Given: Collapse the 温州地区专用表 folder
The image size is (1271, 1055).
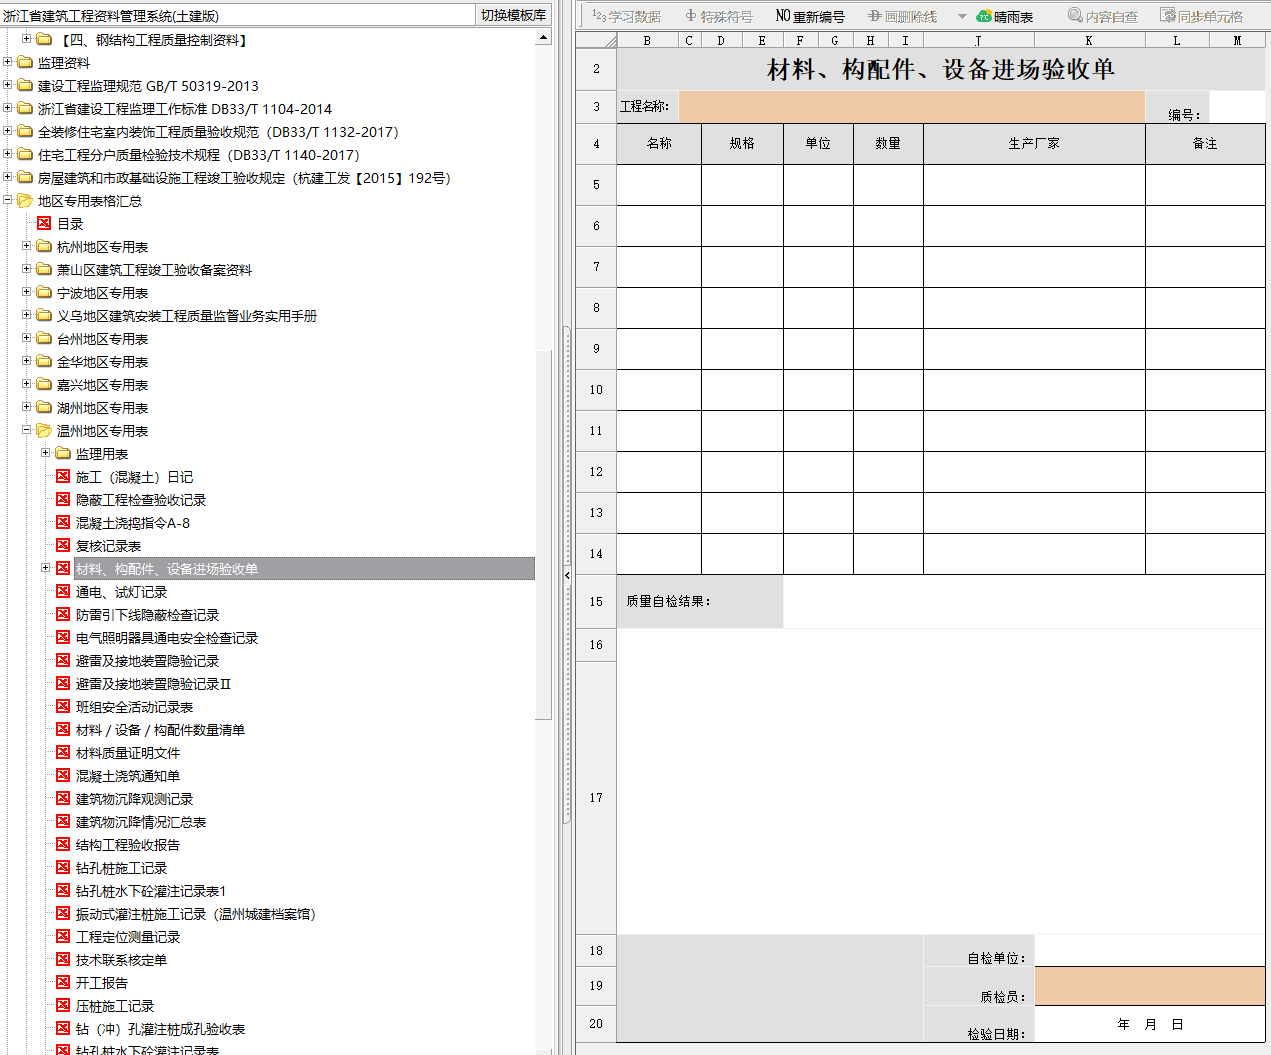Looking at the screenshot, I should pyautogui.click(x=27, y=430).
